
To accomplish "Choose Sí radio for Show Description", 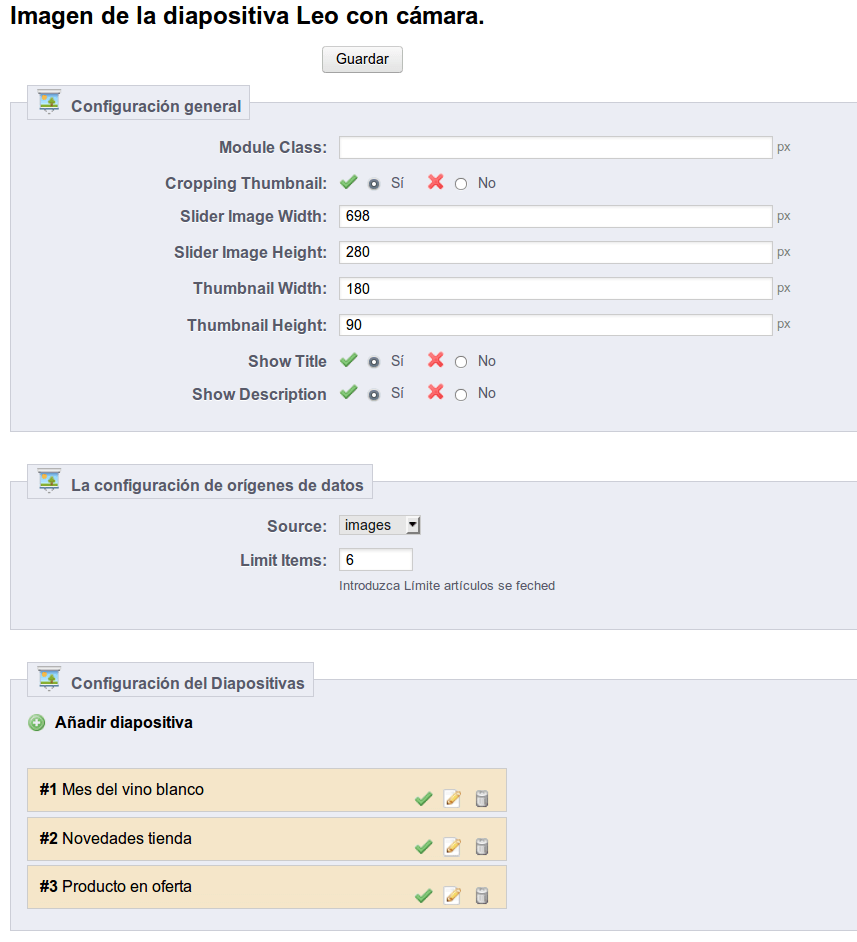I will tap(374, 395).
